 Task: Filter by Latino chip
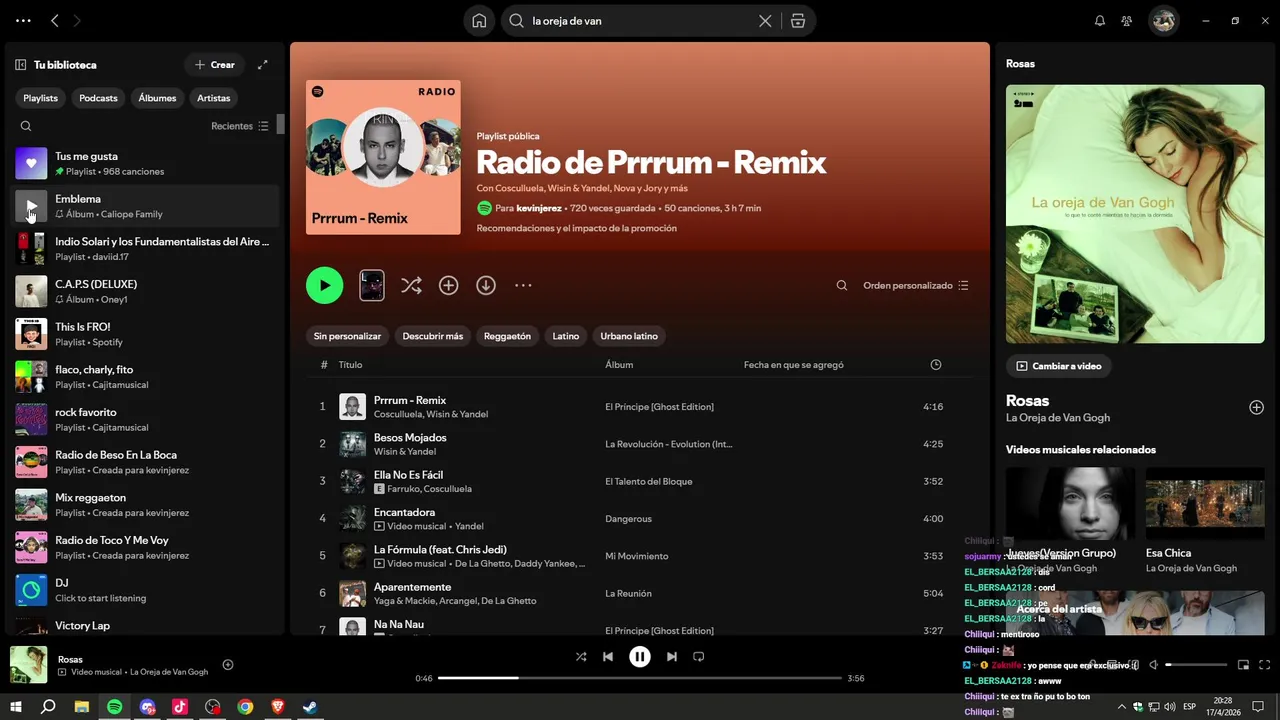(x=566, y=336)
